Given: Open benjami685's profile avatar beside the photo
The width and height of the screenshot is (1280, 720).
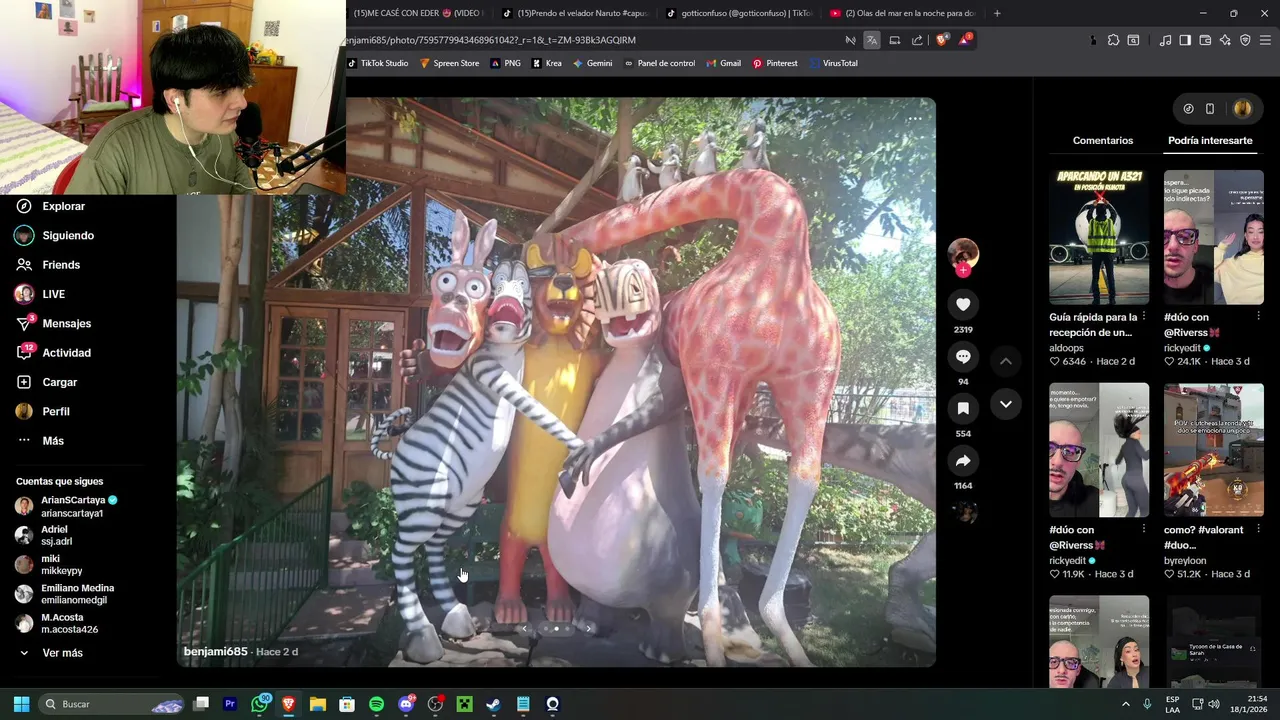Looking at the screenshot, I should [963, 253].
